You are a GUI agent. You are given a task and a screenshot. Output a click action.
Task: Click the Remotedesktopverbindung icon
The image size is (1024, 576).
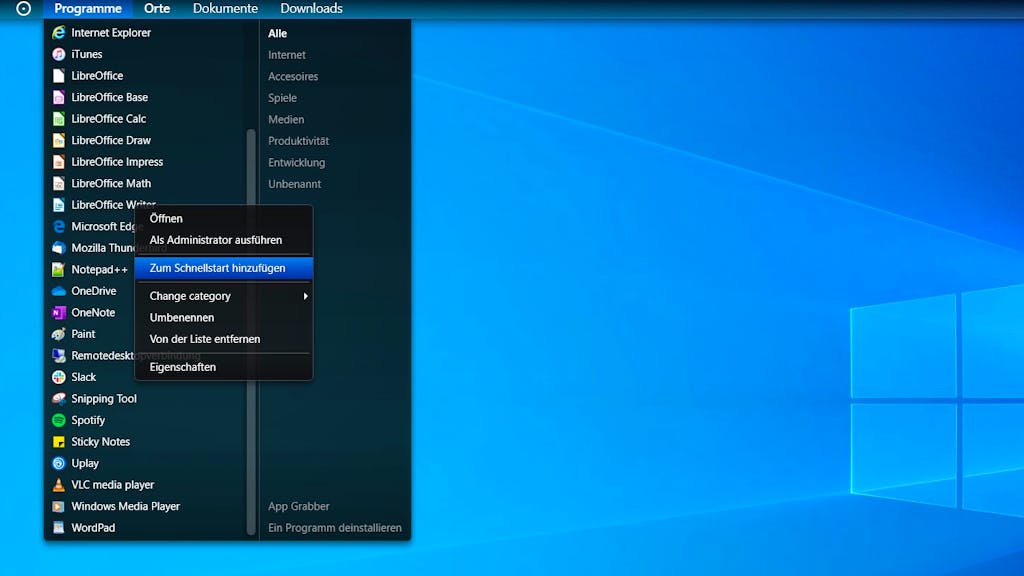59,356
